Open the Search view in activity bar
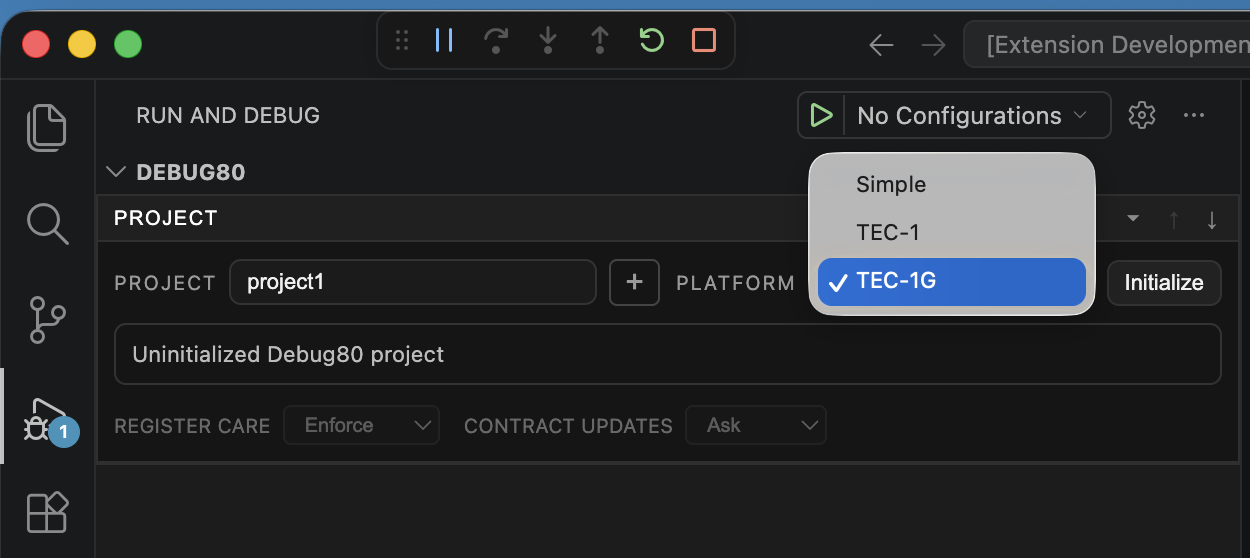Viewport: 1250px width, 558px height. [x=46, y=223]
